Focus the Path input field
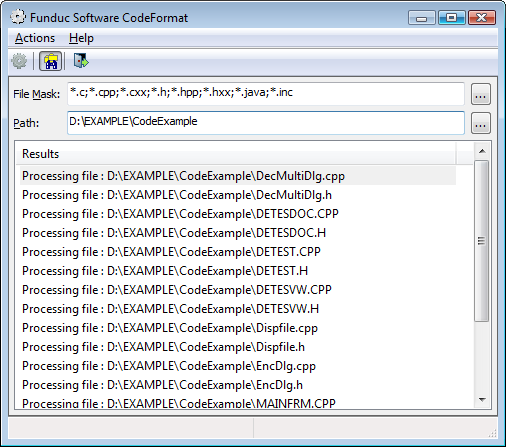Screen dimensions: 506x447 point(266,123)
